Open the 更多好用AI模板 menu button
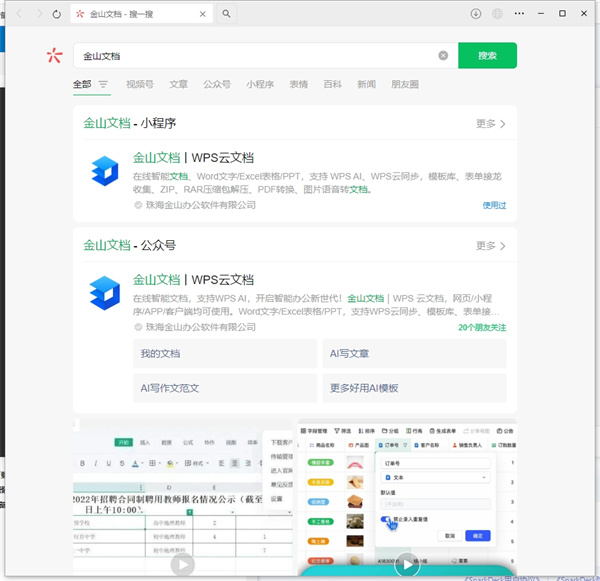Image resolution: width=600 pixels, height=581 pixels. (414, 388)
